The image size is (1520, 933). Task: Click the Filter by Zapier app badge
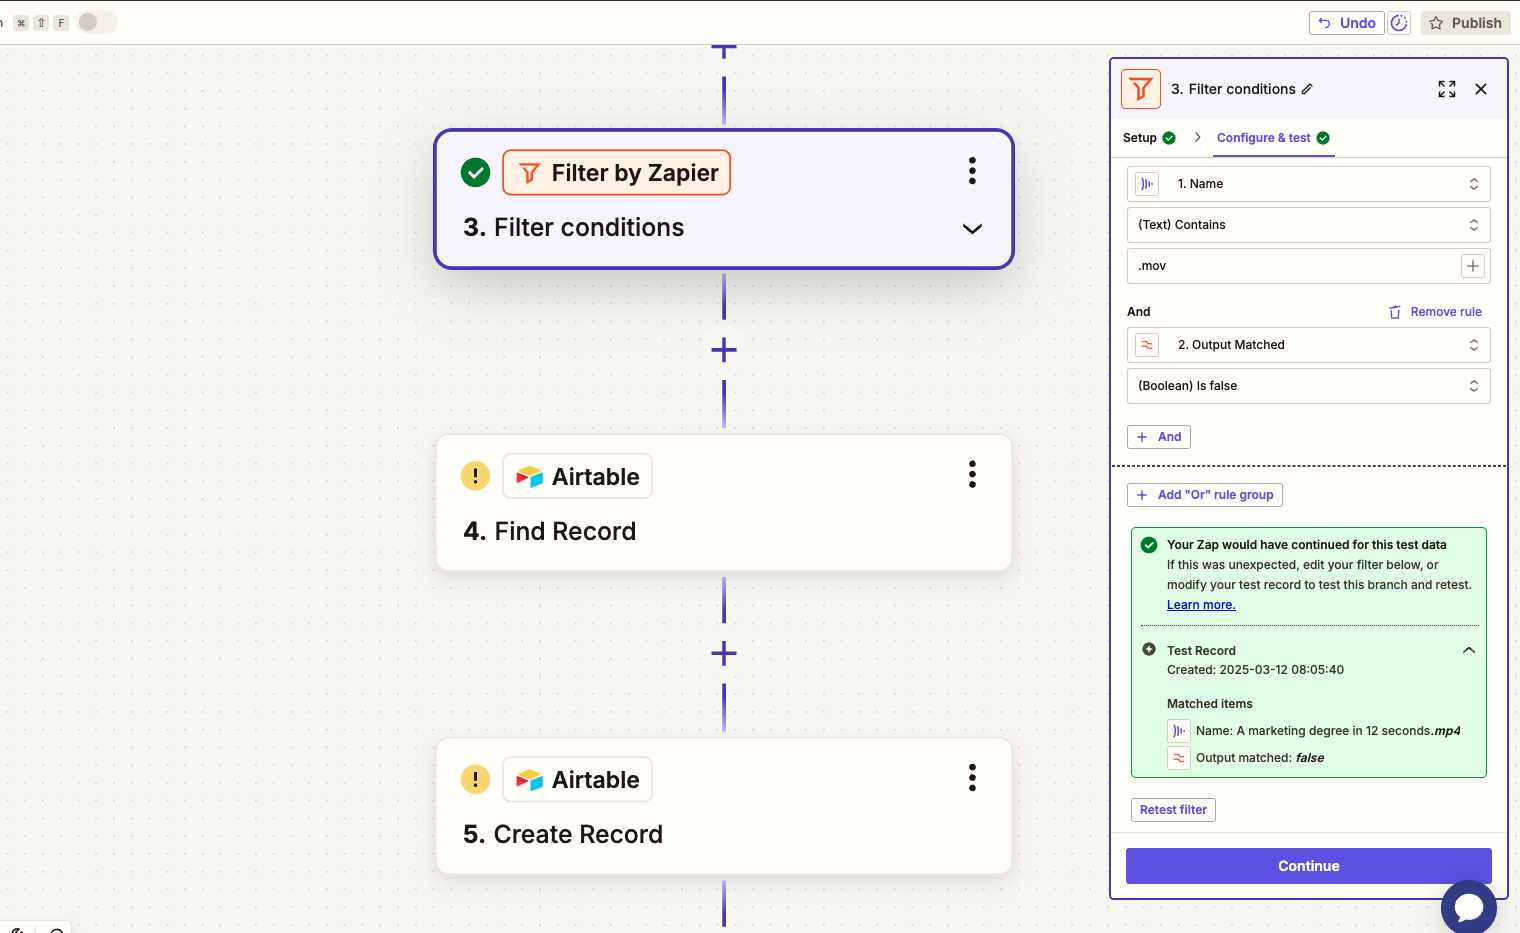(617, 172)
